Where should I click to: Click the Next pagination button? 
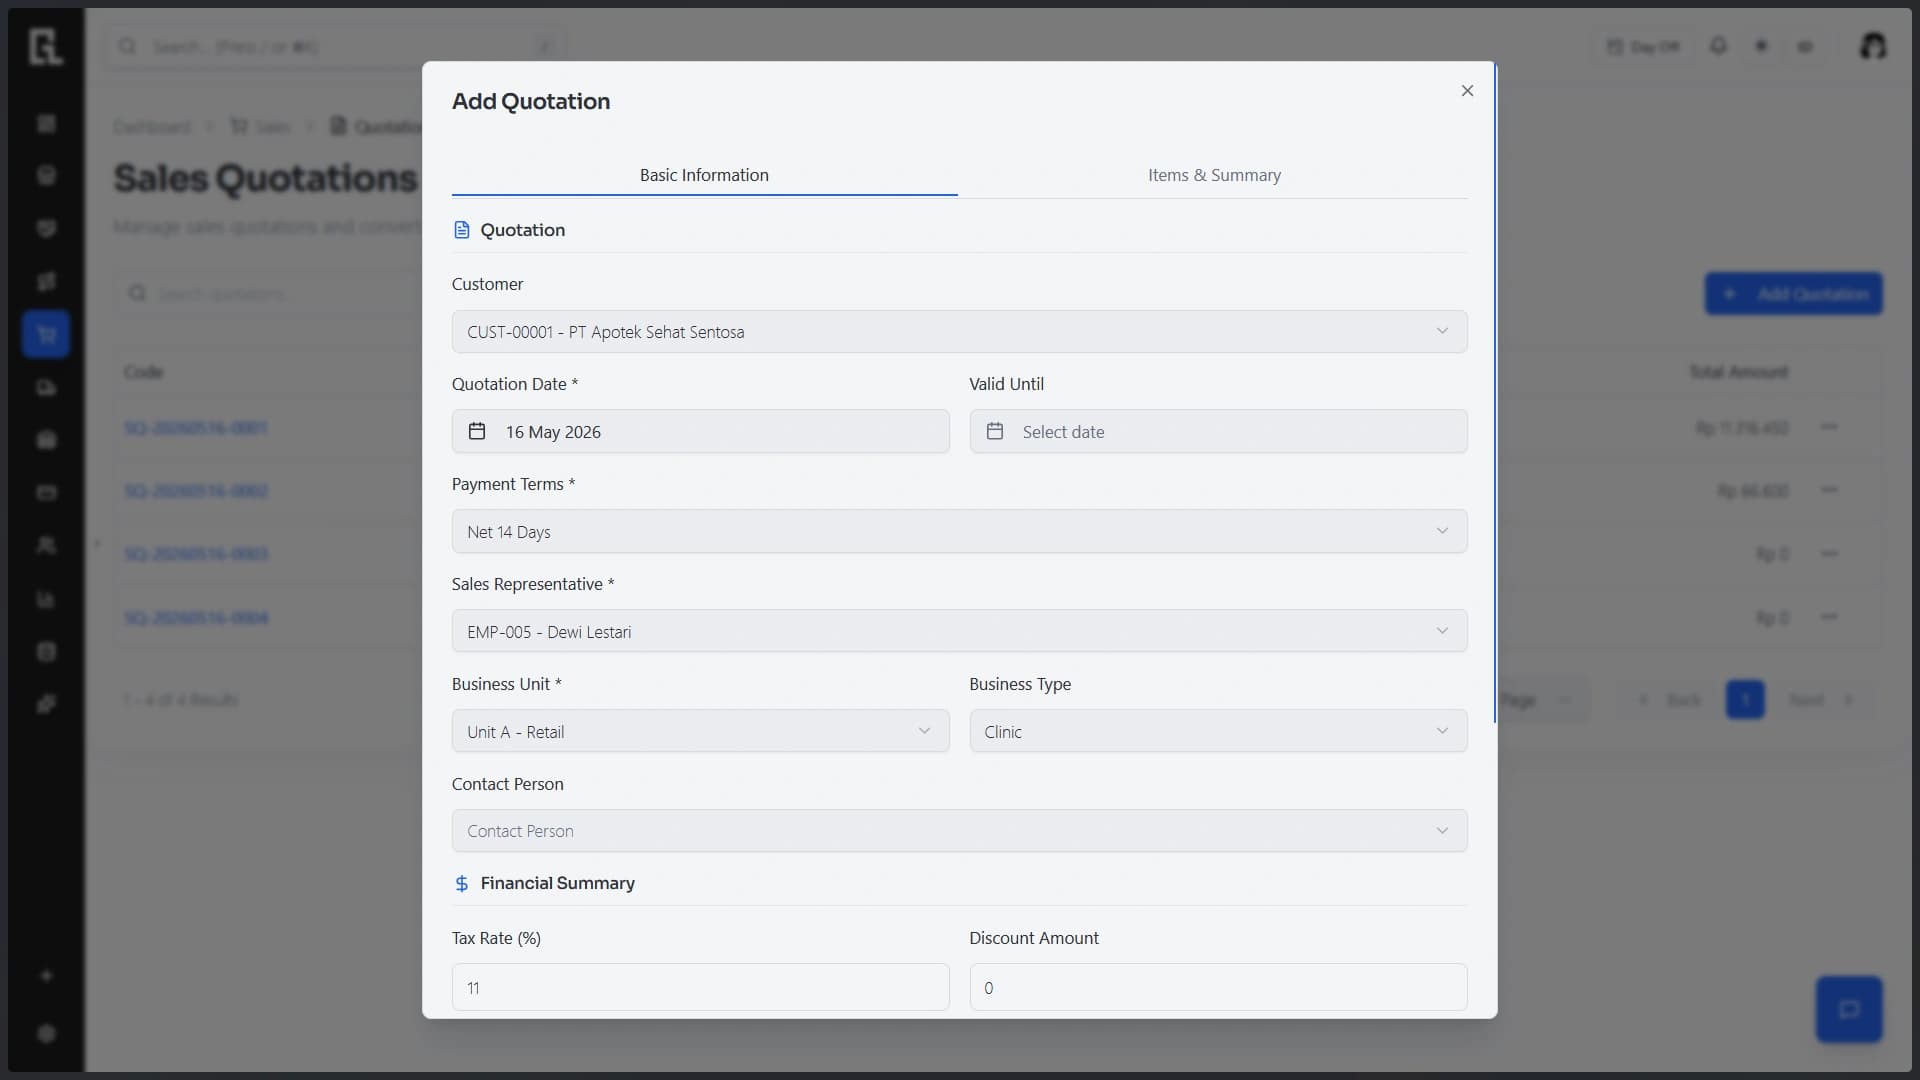click(x=1821, y=700)
